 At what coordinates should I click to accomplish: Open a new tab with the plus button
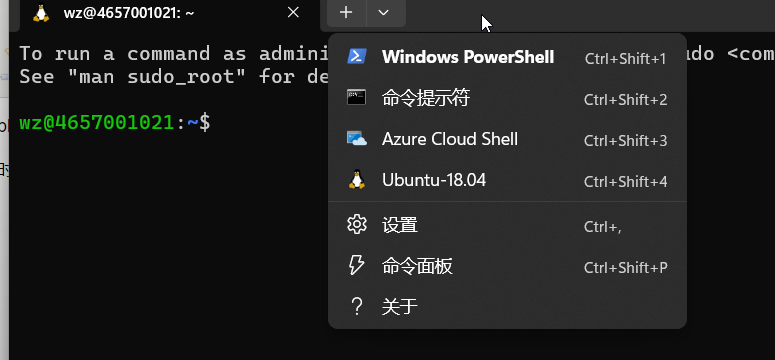346,13
